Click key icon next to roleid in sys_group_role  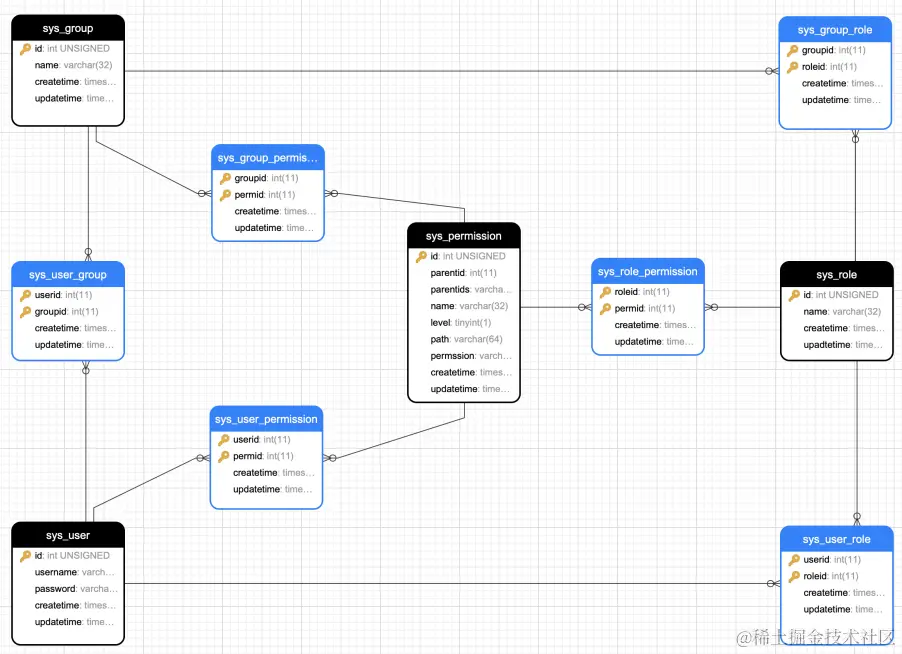point(793,67)
